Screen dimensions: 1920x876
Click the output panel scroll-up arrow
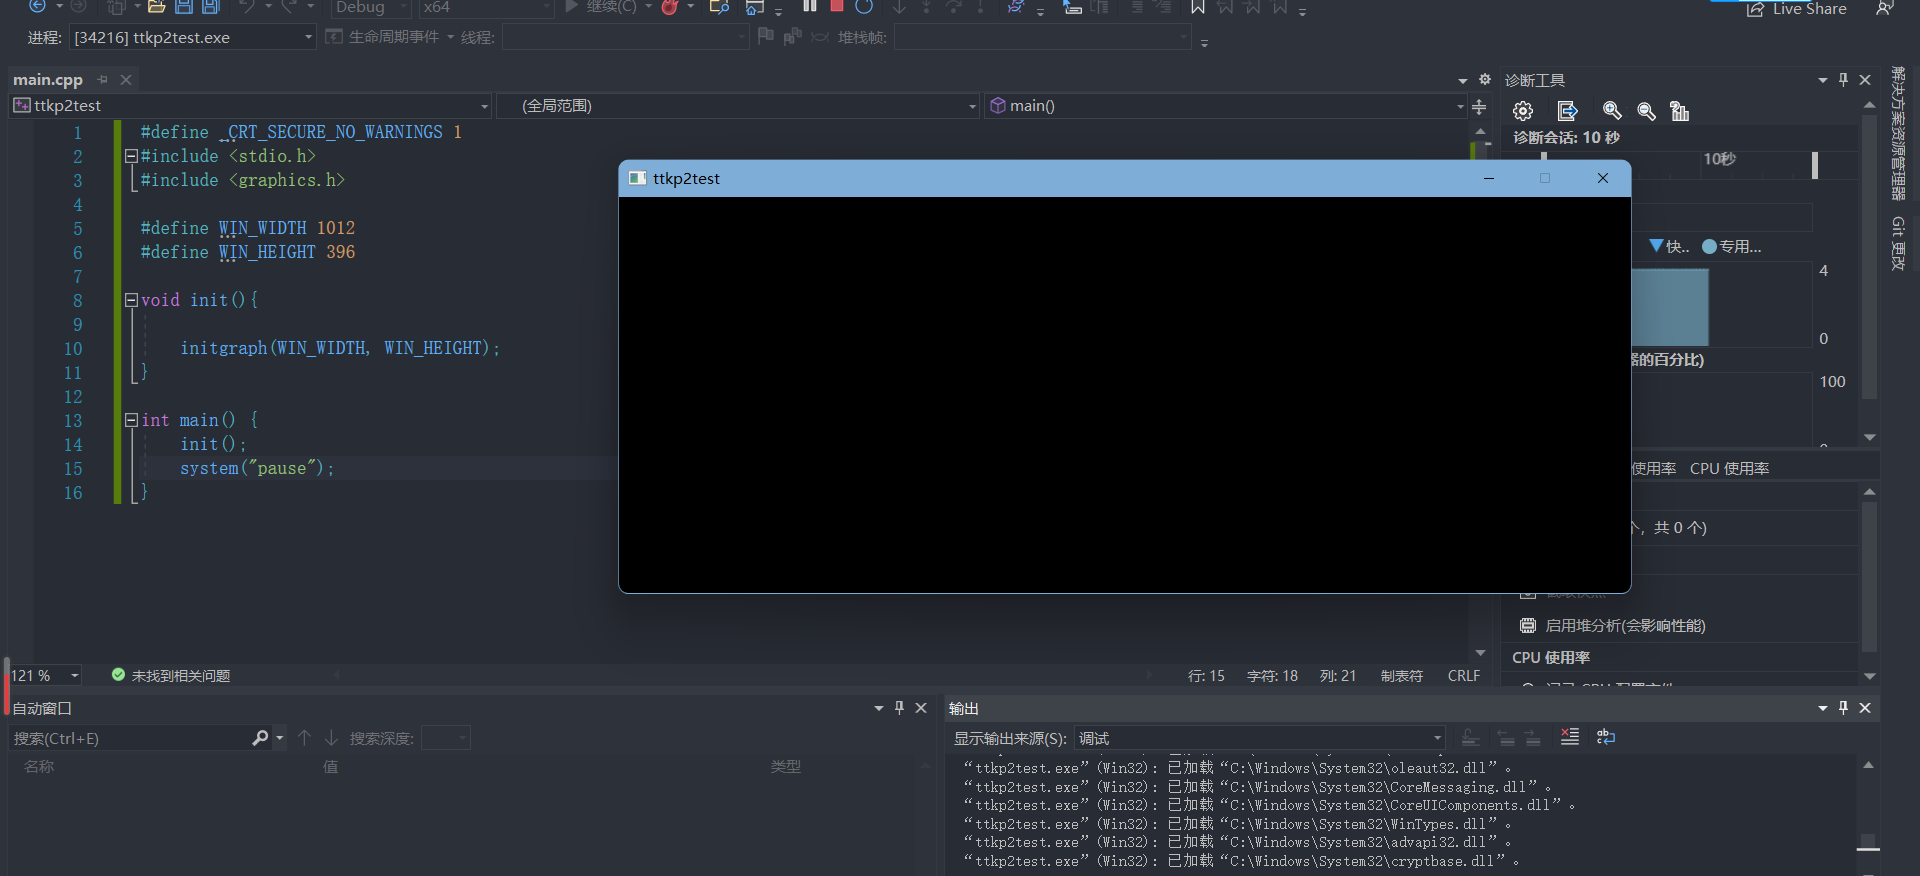click(x=1868, y=765)
